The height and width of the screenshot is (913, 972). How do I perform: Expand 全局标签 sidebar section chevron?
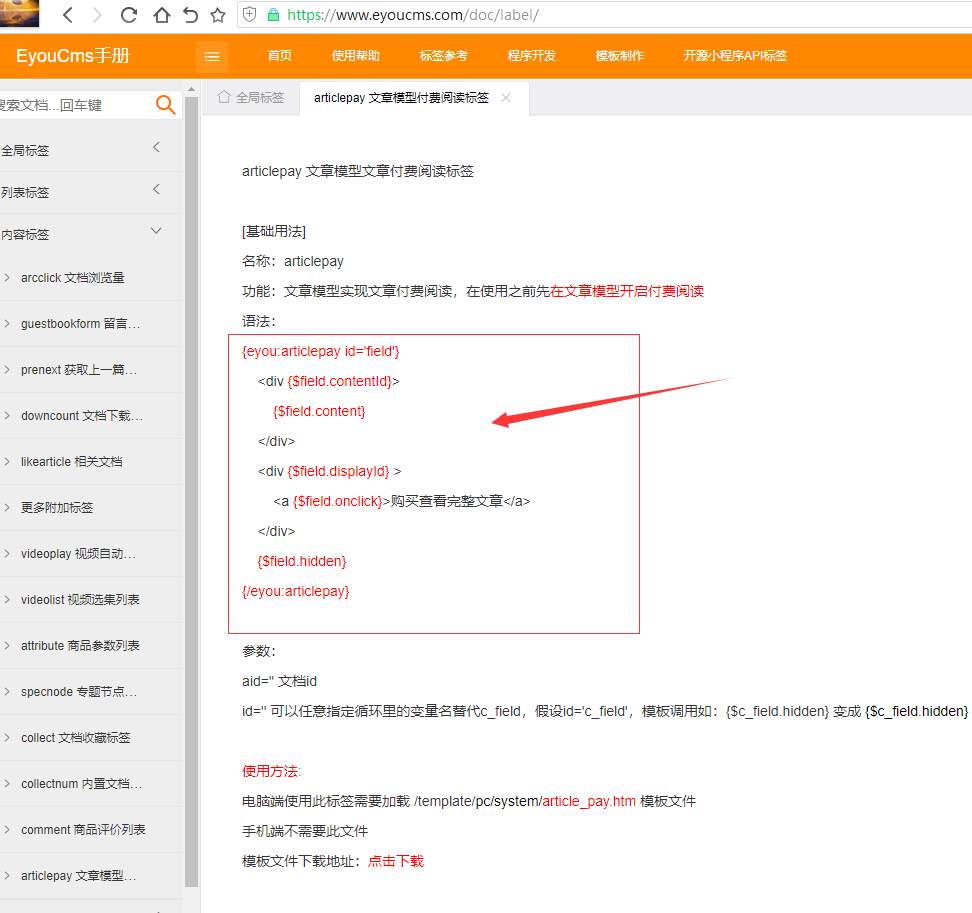point(156,148)
